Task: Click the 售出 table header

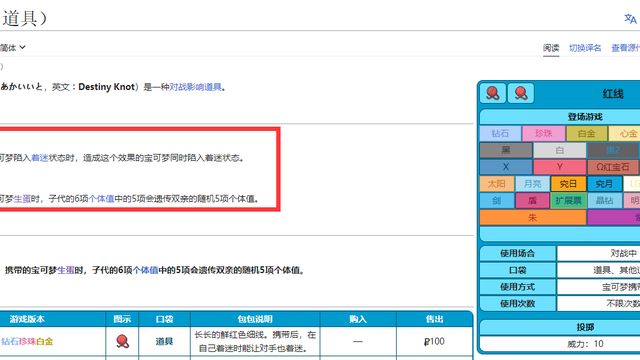Action: click(x=435, y=319)
